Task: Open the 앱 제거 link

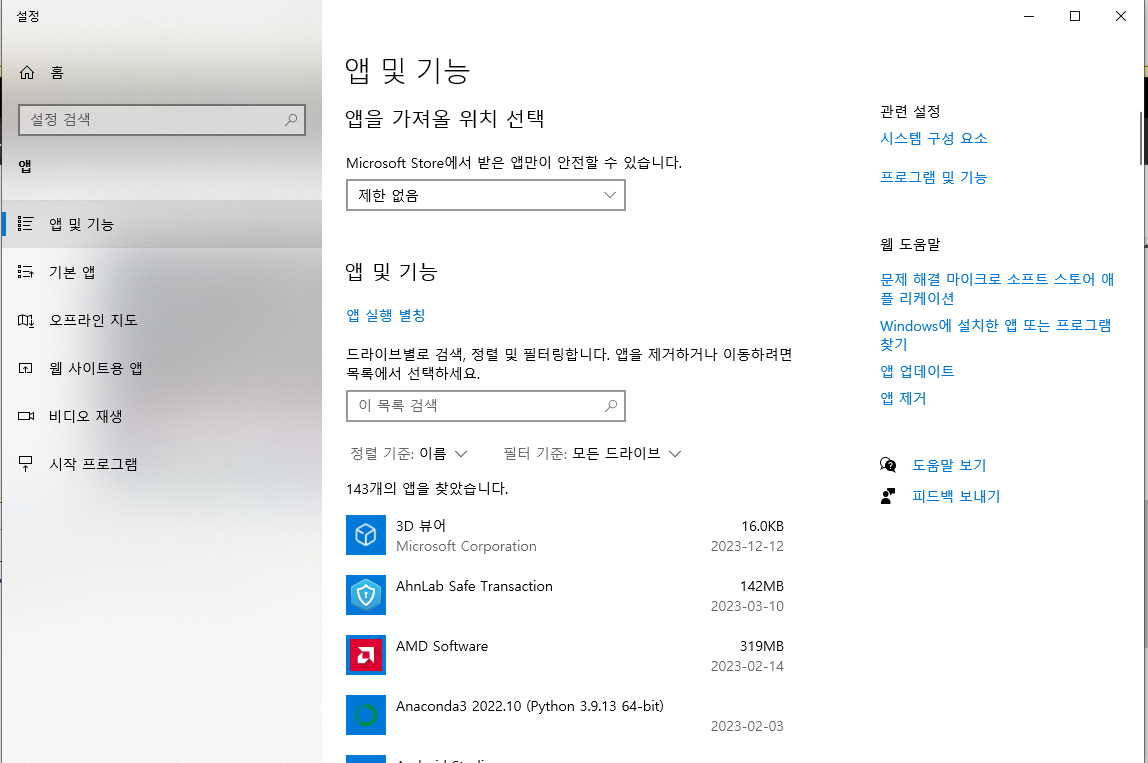Action: [x=903, y=398]
